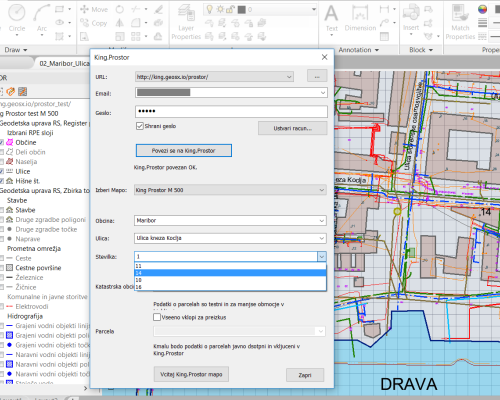Toggle Ulice layer checkbox
The width and height of the screenshot is (500, 400).
click(x=2, y=171)
